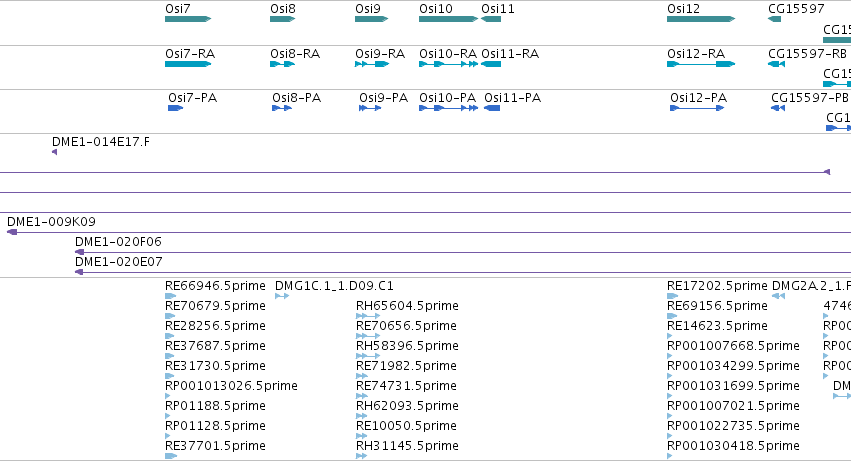Select the DME1-020E07 clone line
851x461 pixels.
[463, 272]
